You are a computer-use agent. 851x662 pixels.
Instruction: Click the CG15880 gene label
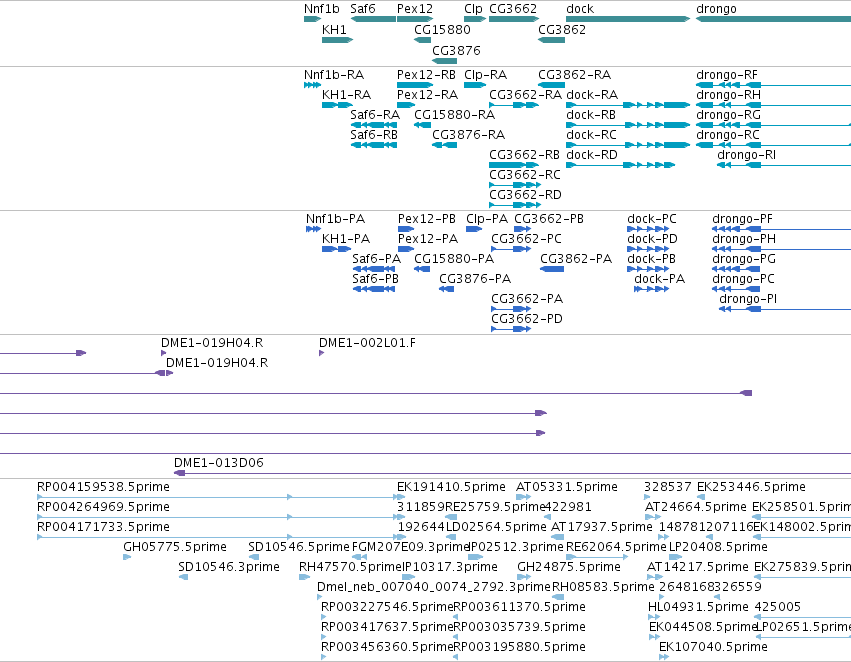click(x=442, y=29)
